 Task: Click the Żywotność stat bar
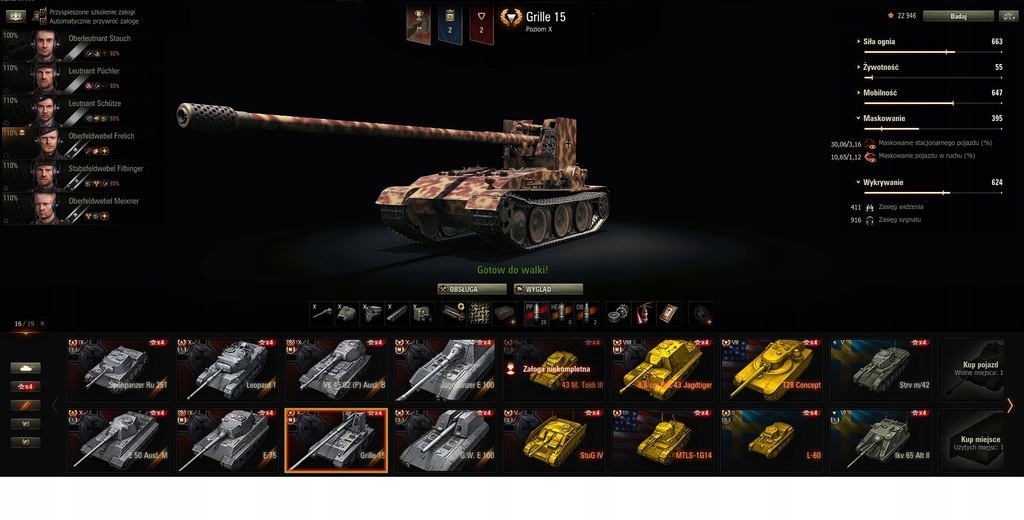coord(933,77)
